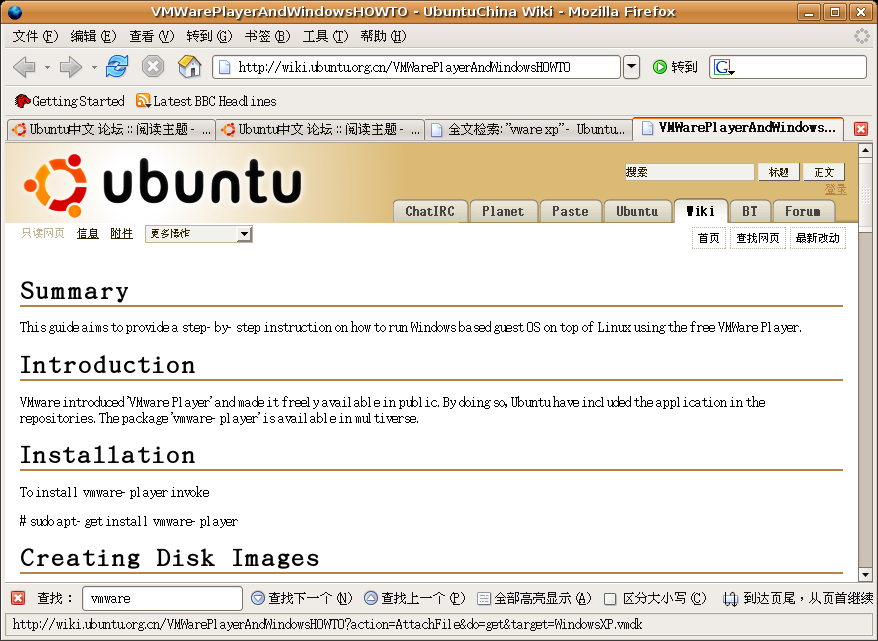Click the green Go (转到) button
The width and height of the screenshot is (878, 641).
[675, 67]
